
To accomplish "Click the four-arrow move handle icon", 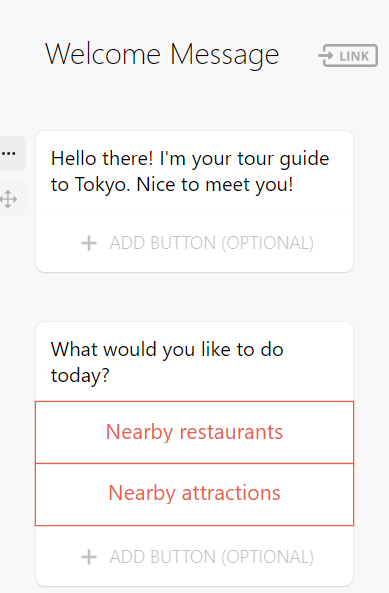I will tap(8, 199).
